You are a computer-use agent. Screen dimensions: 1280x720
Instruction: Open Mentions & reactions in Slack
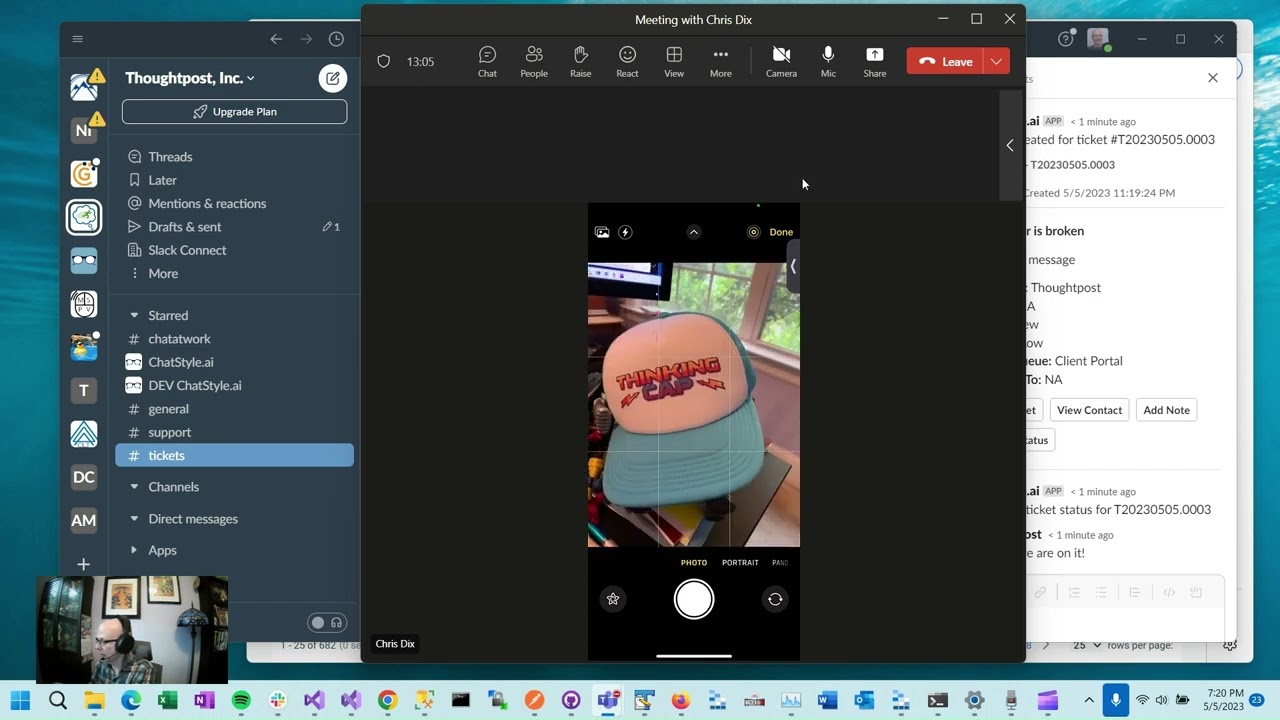[207, 203]
